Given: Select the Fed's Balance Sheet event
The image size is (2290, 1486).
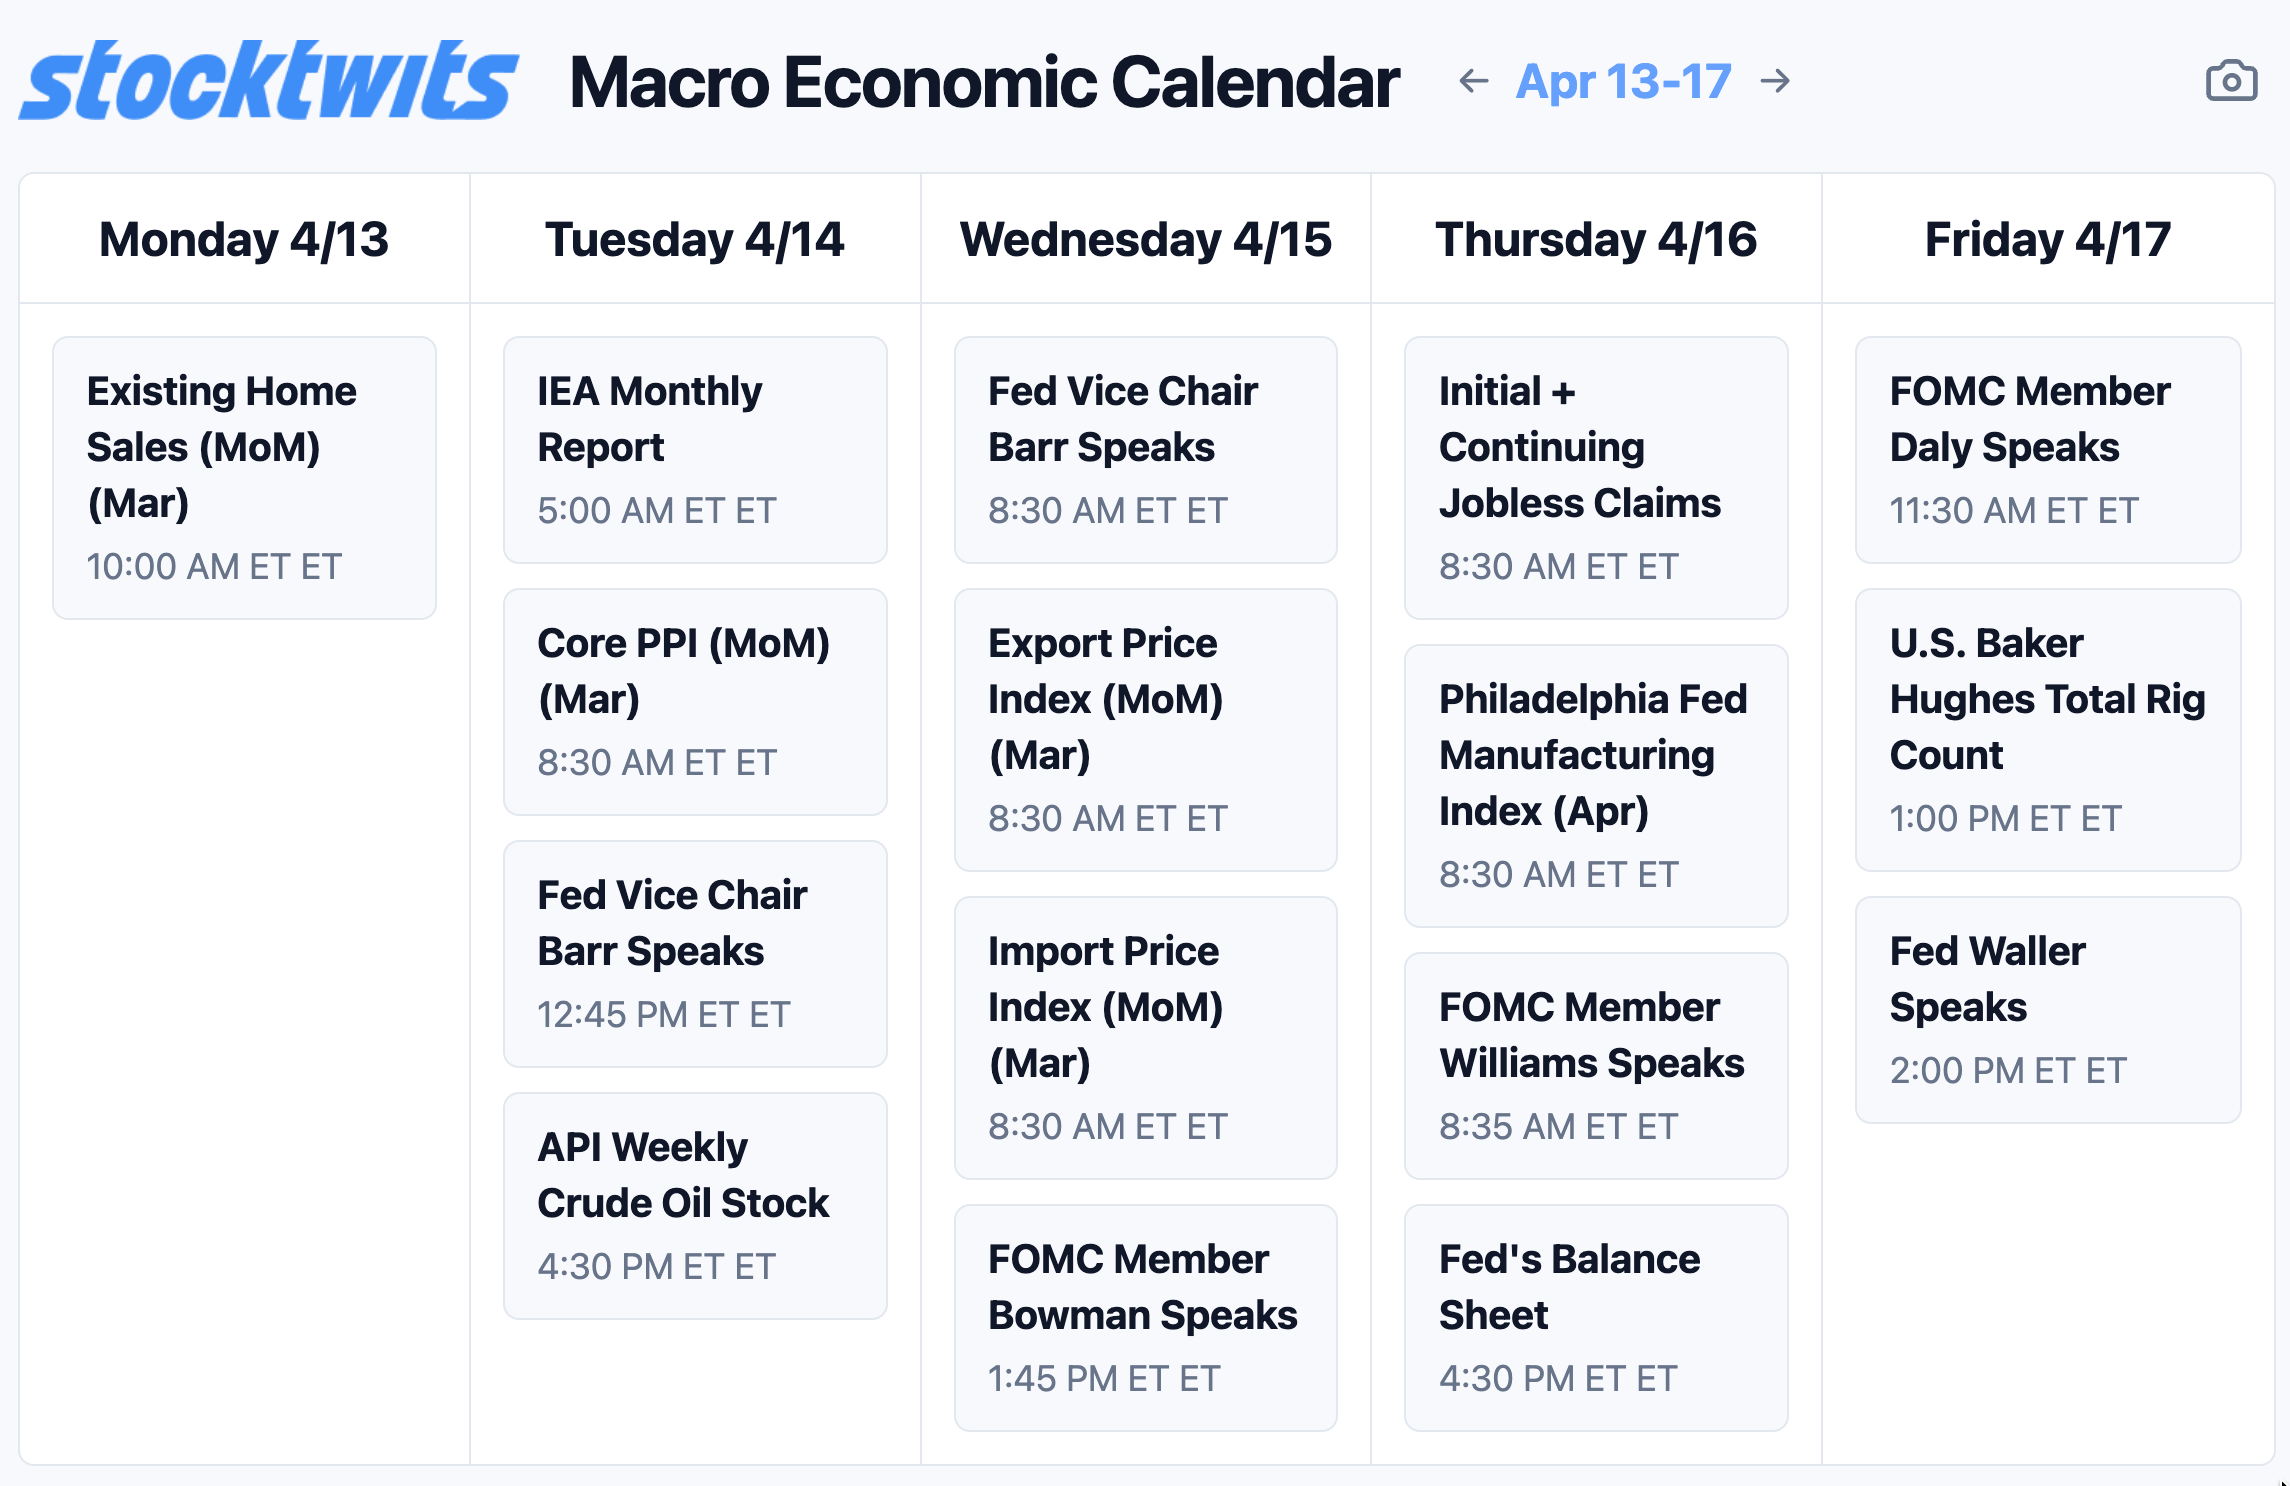Looking at the screenshot, I should coord(1596,1317).
